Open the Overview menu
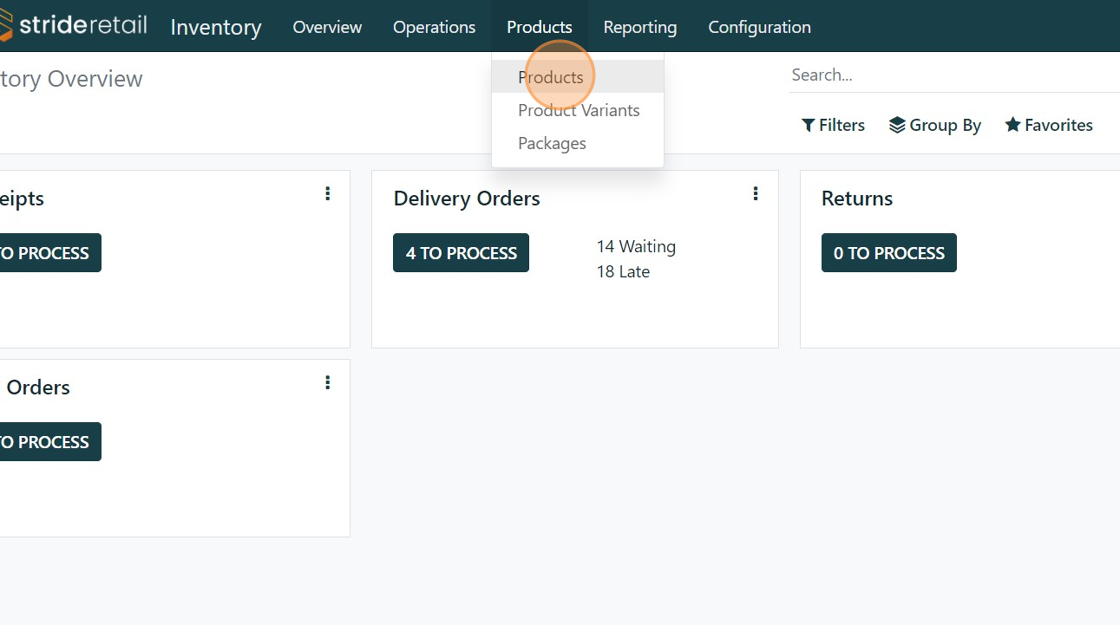Image resolution: width=1120 pixels, height=625 pixels. tap(327, 27)
